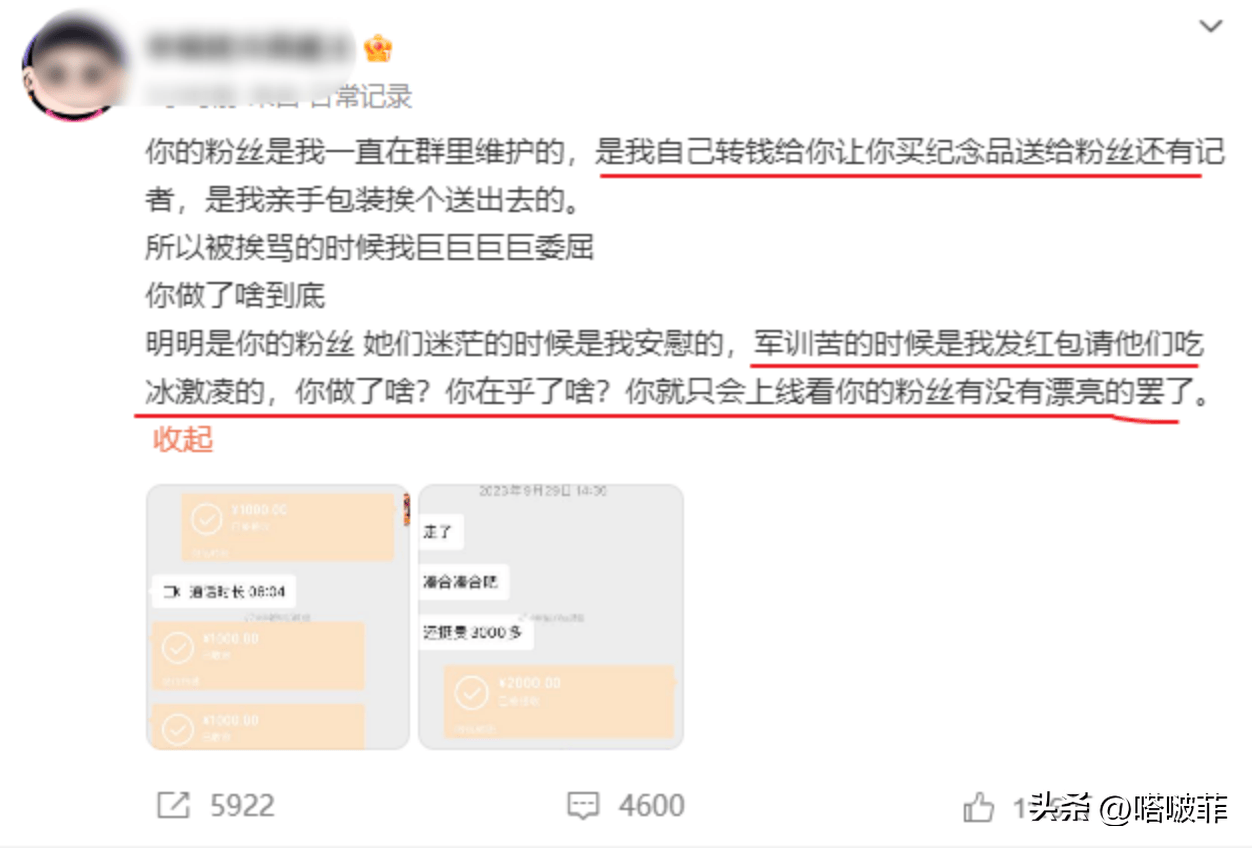
Task: Open the post options chevron menu
Action: click(x=1211, y=27)
